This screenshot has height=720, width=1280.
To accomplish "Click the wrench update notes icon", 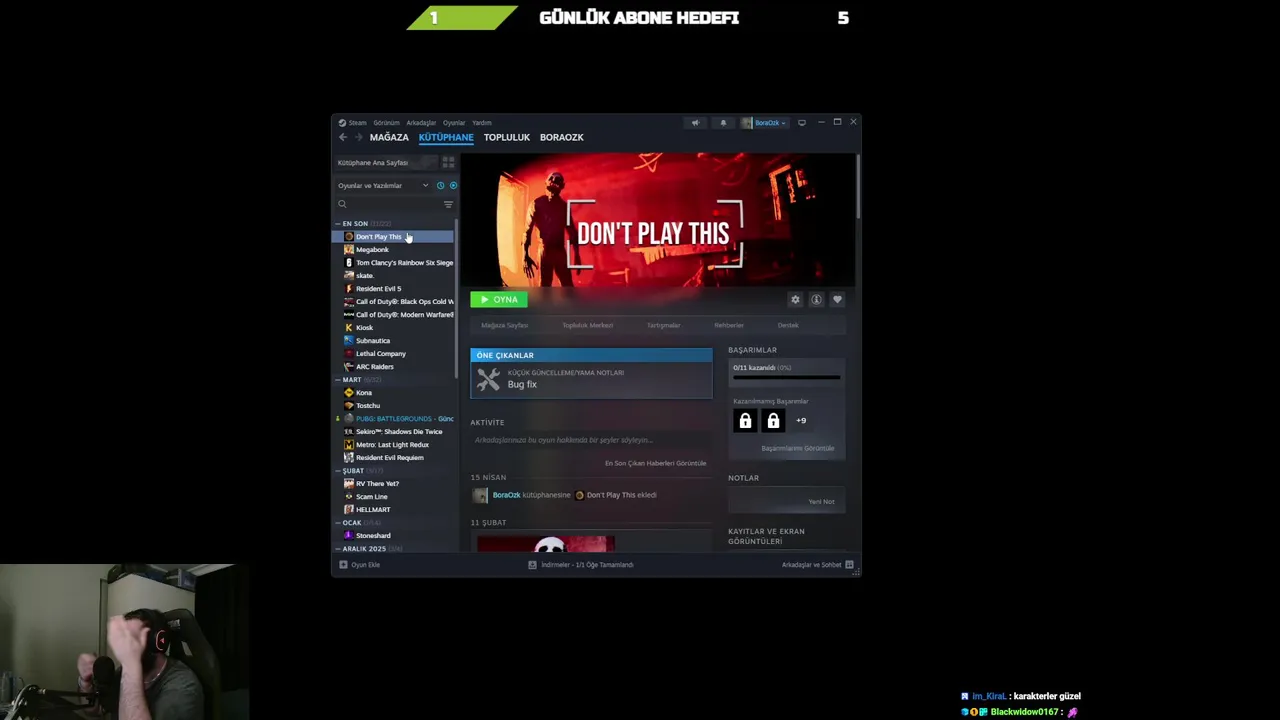I will [488, 379].
